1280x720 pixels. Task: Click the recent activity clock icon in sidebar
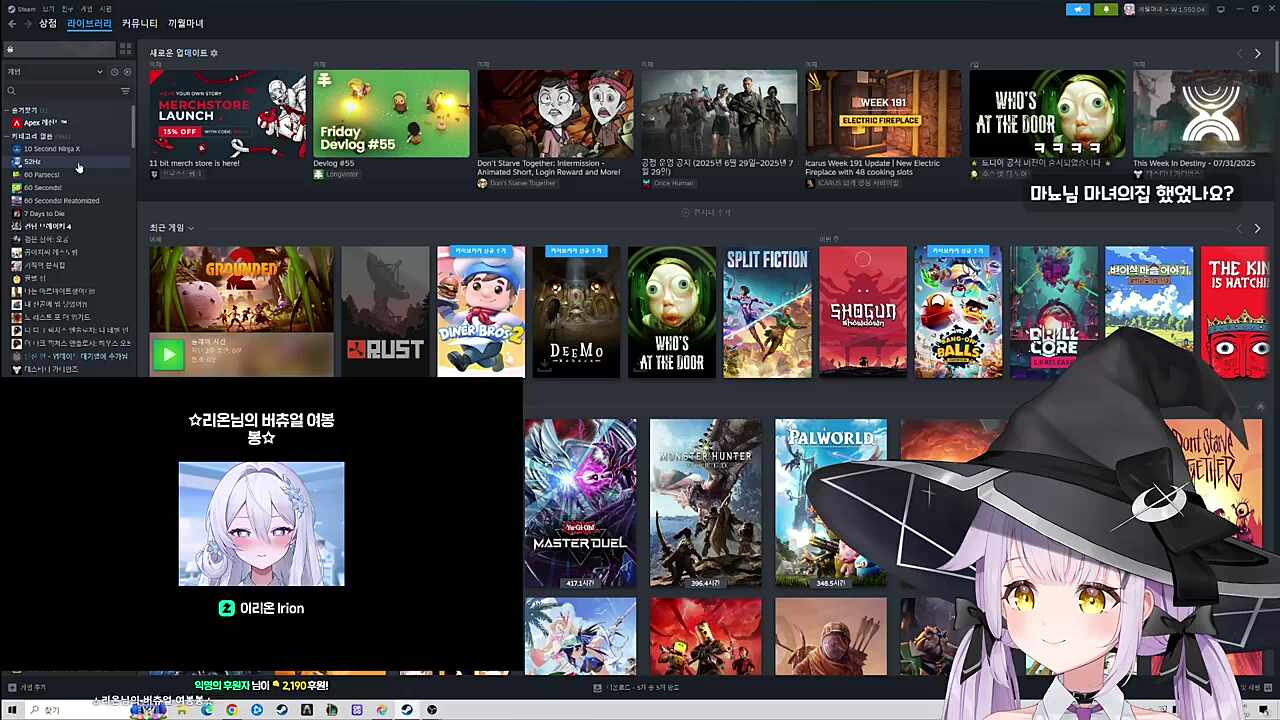tap(114, 72)
